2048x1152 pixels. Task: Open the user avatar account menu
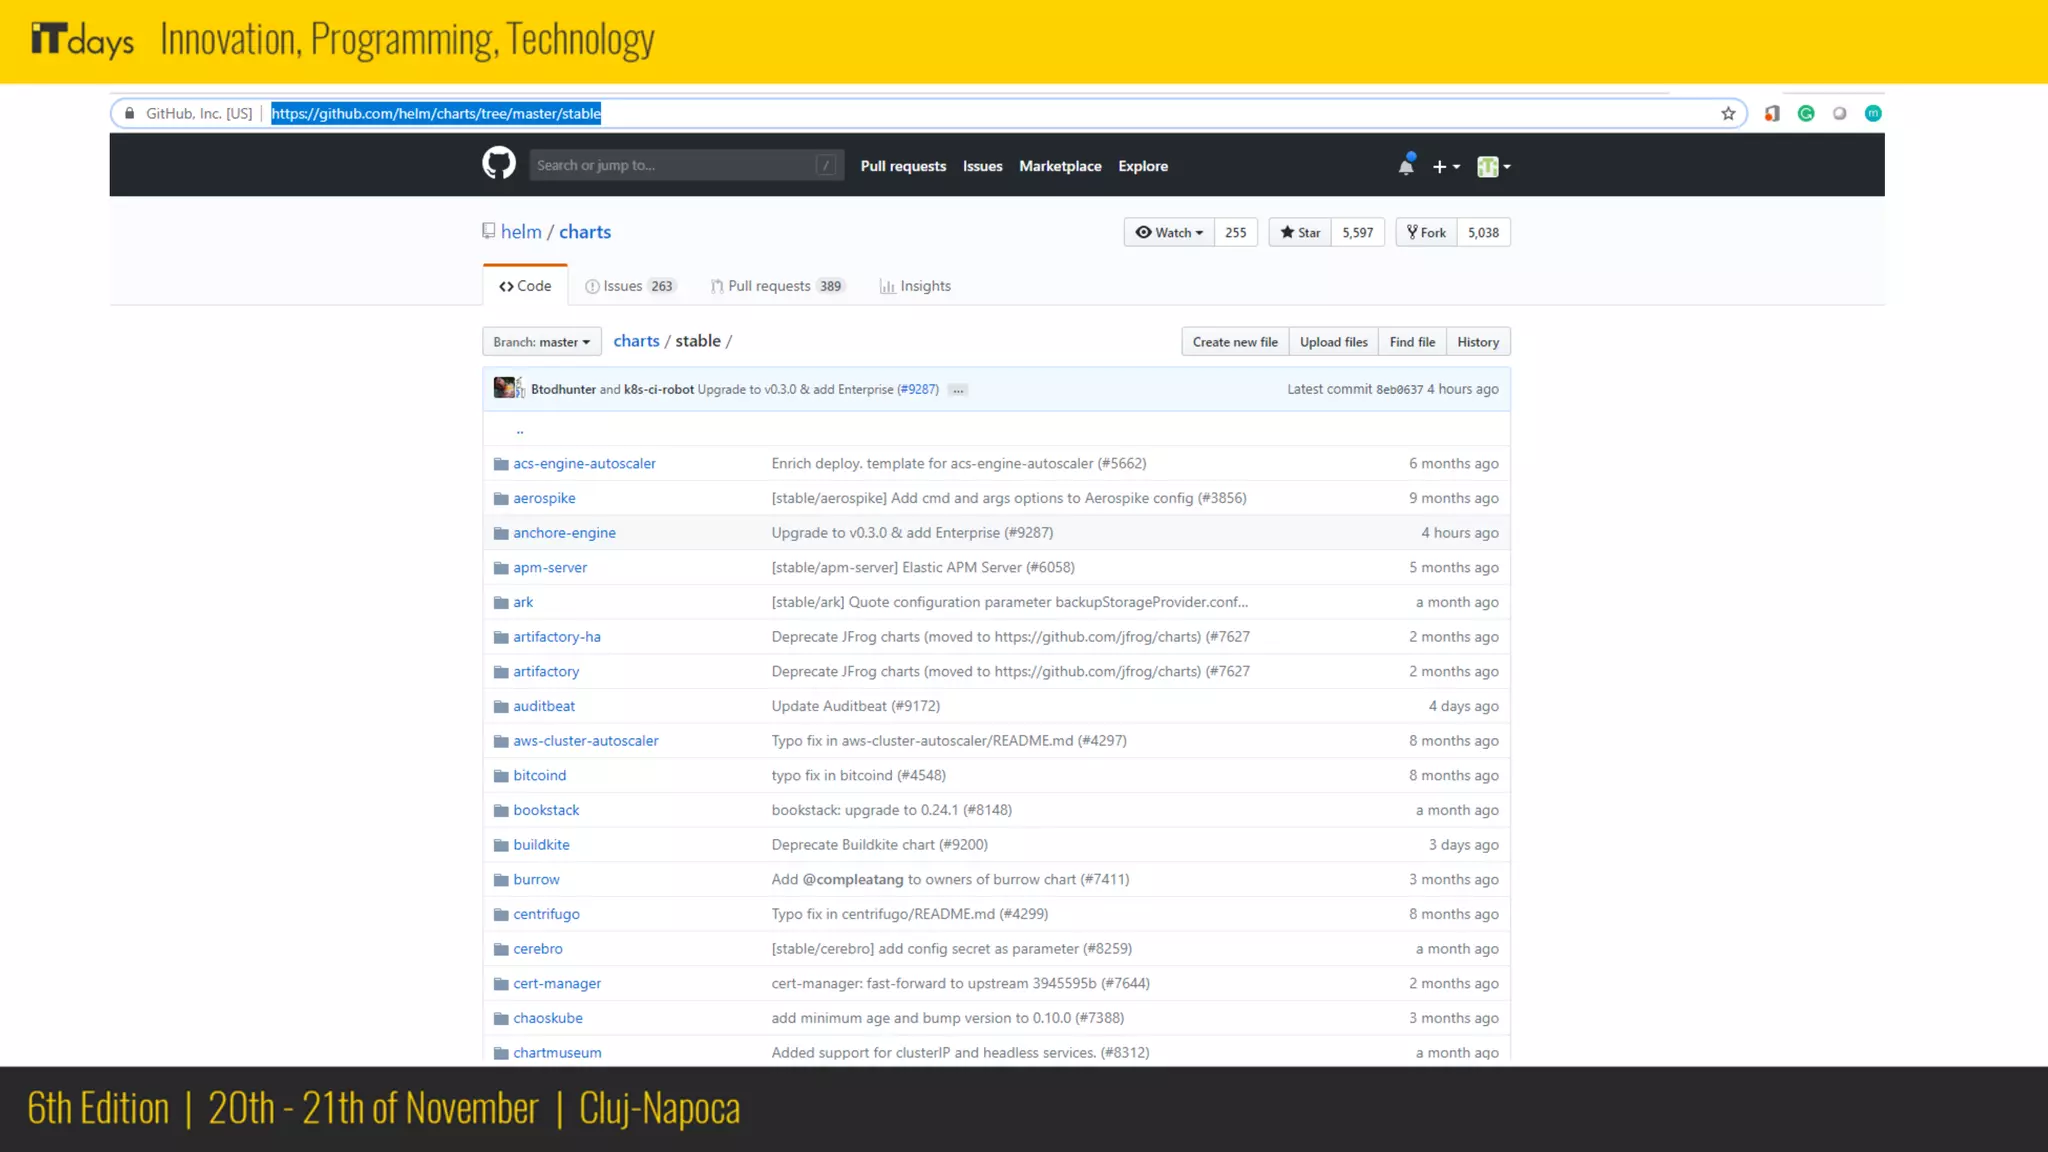1493,167
